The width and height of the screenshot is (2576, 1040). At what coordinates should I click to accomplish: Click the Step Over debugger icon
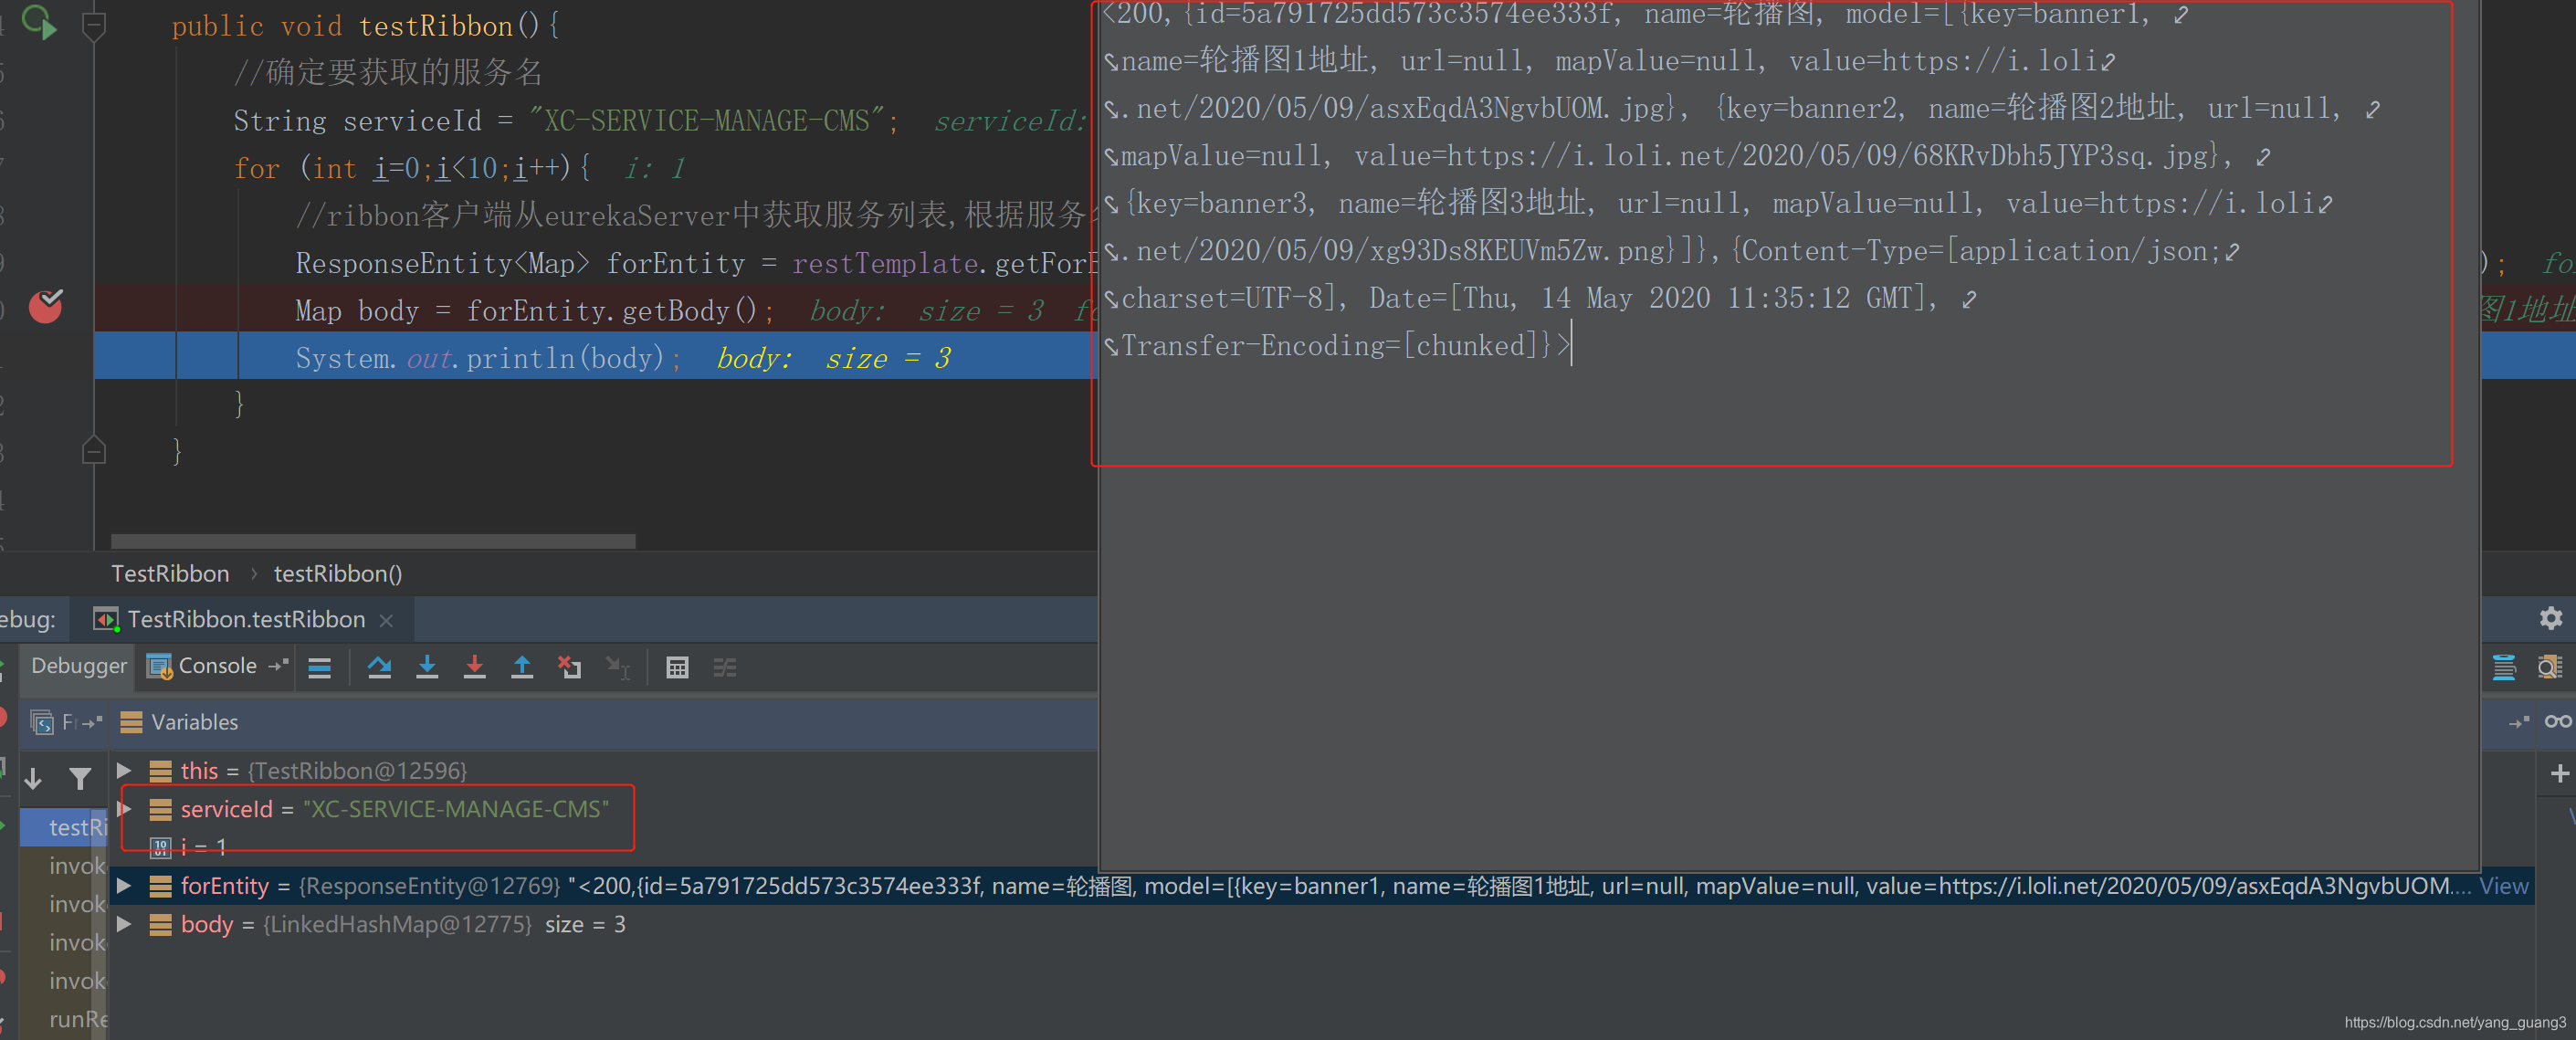379,668
